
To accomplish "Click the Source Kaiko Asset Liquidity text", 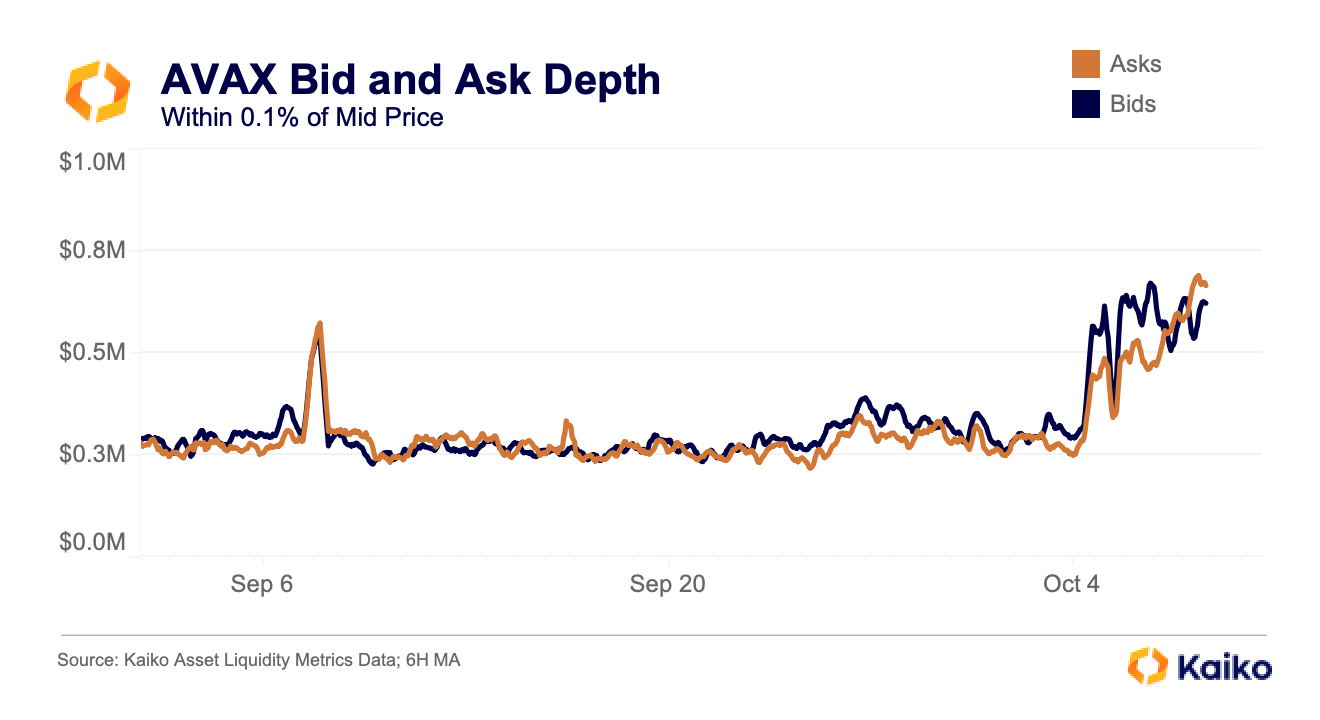I will pos(258,661).
